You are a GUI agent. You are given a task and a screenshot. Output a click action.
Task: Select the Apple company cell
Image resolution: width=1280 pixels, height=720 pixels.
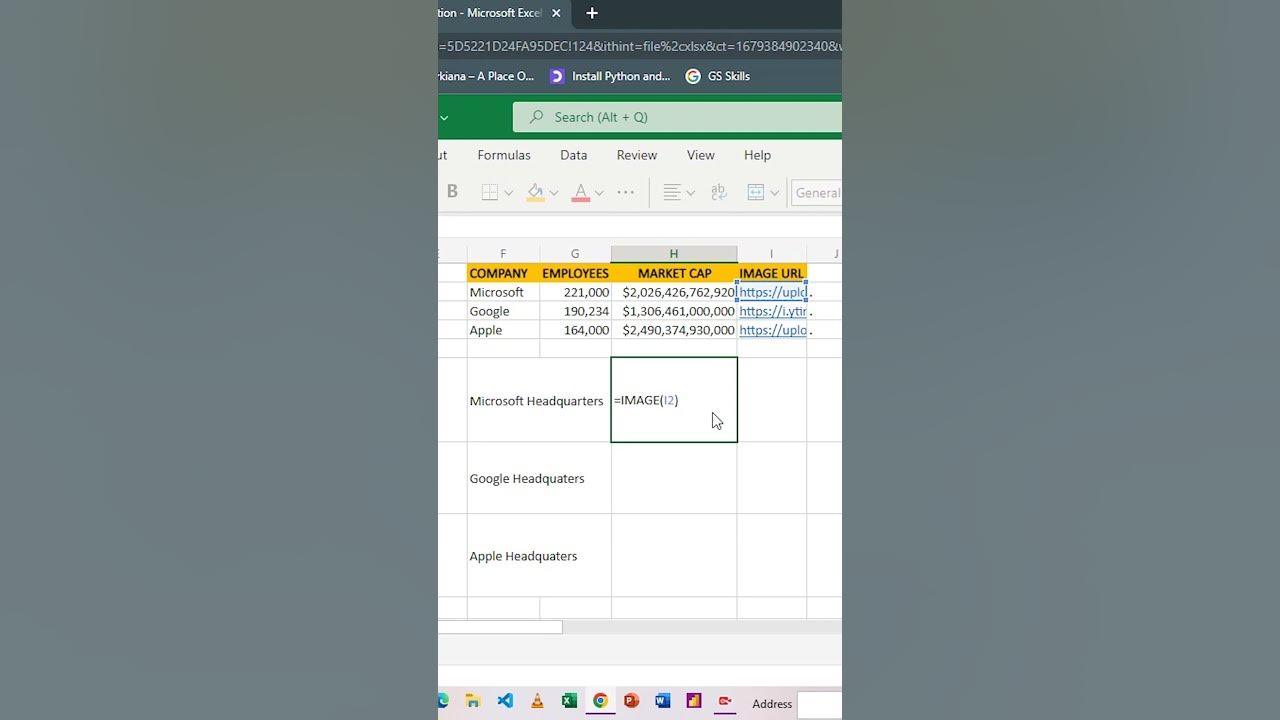(503, 330)
